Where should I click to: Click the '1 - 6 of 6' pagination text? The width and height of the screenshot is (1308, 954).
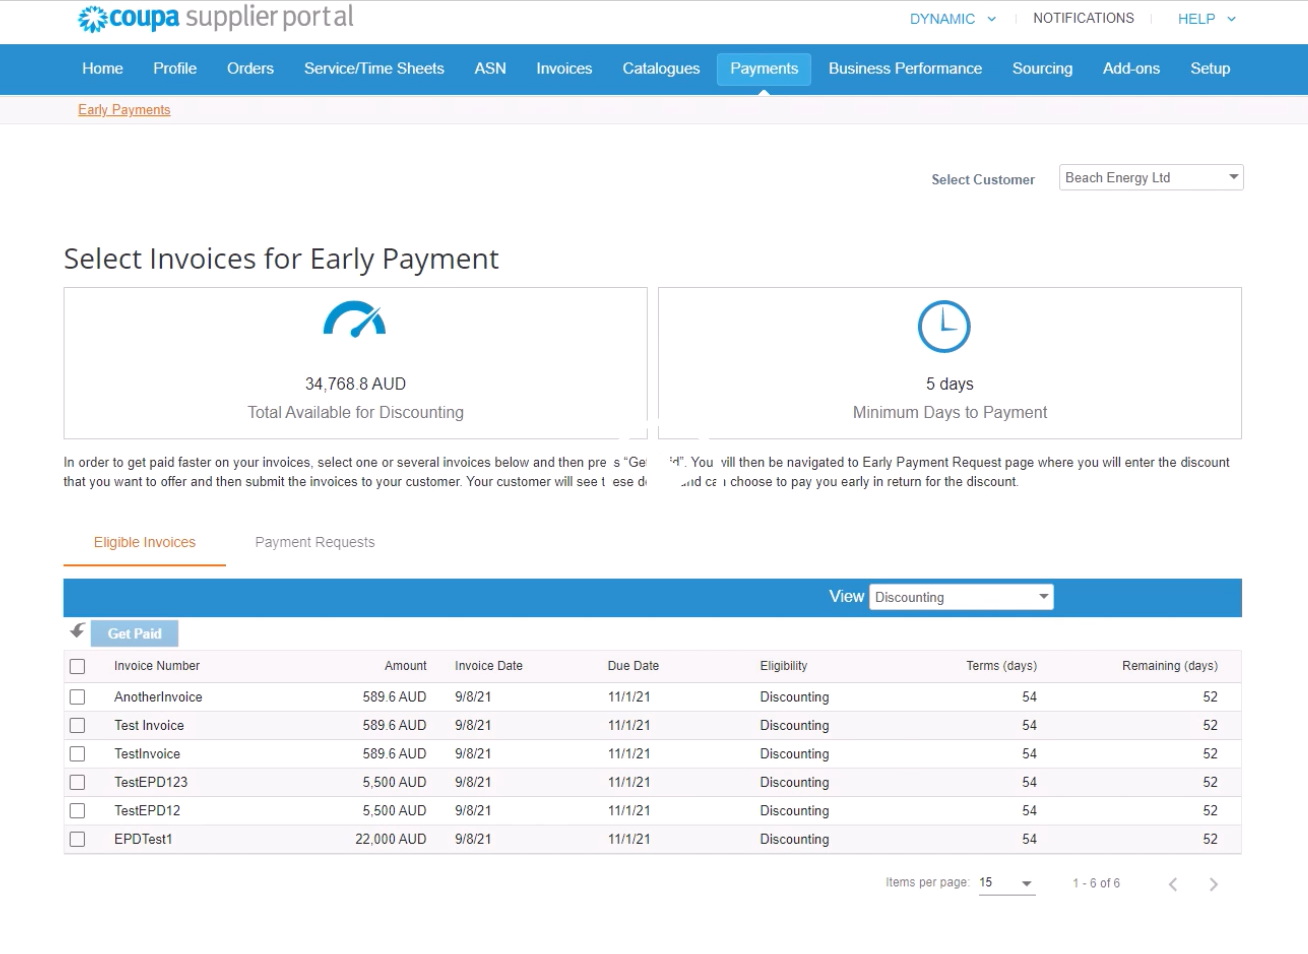point(1096,884)
